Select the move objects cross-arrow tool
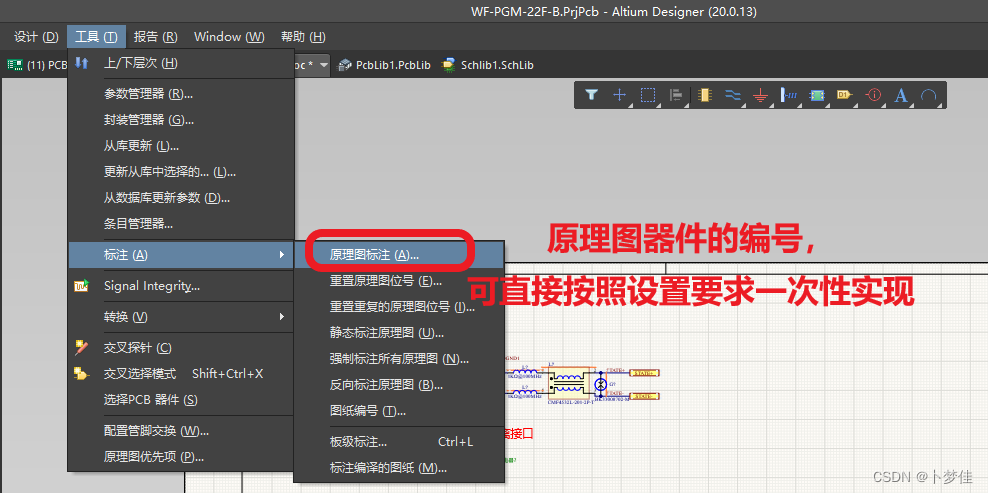 tap(619, 95)
